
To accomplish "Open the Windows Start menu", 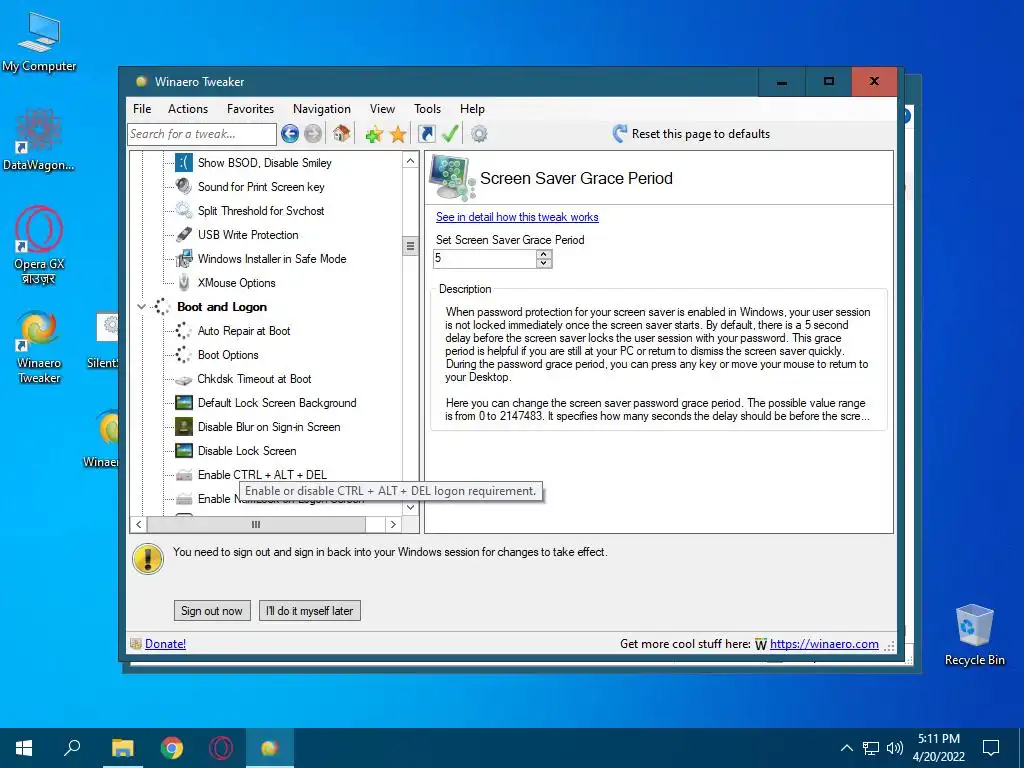I will (24, 748).
